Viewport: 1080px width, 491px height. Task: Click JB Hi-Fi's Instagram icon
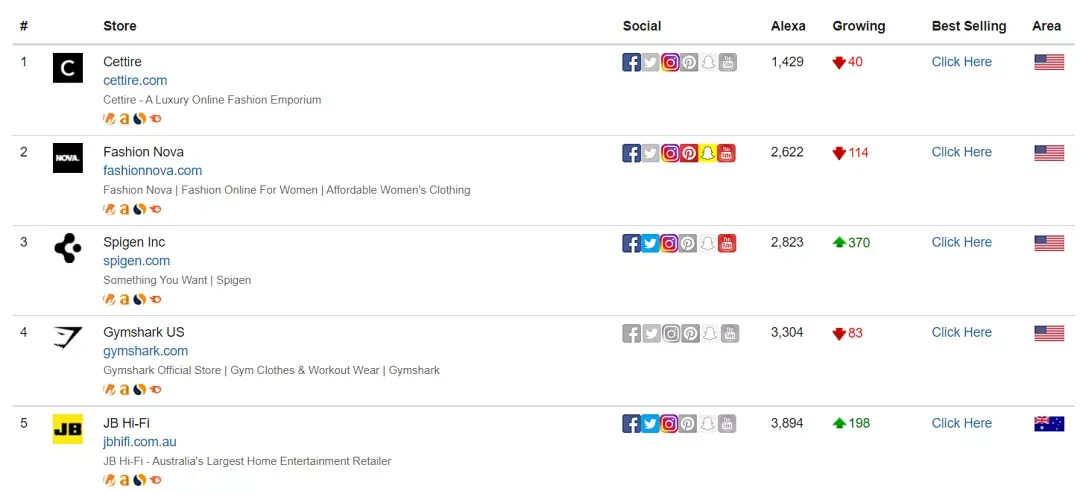(x=670, y=424)
